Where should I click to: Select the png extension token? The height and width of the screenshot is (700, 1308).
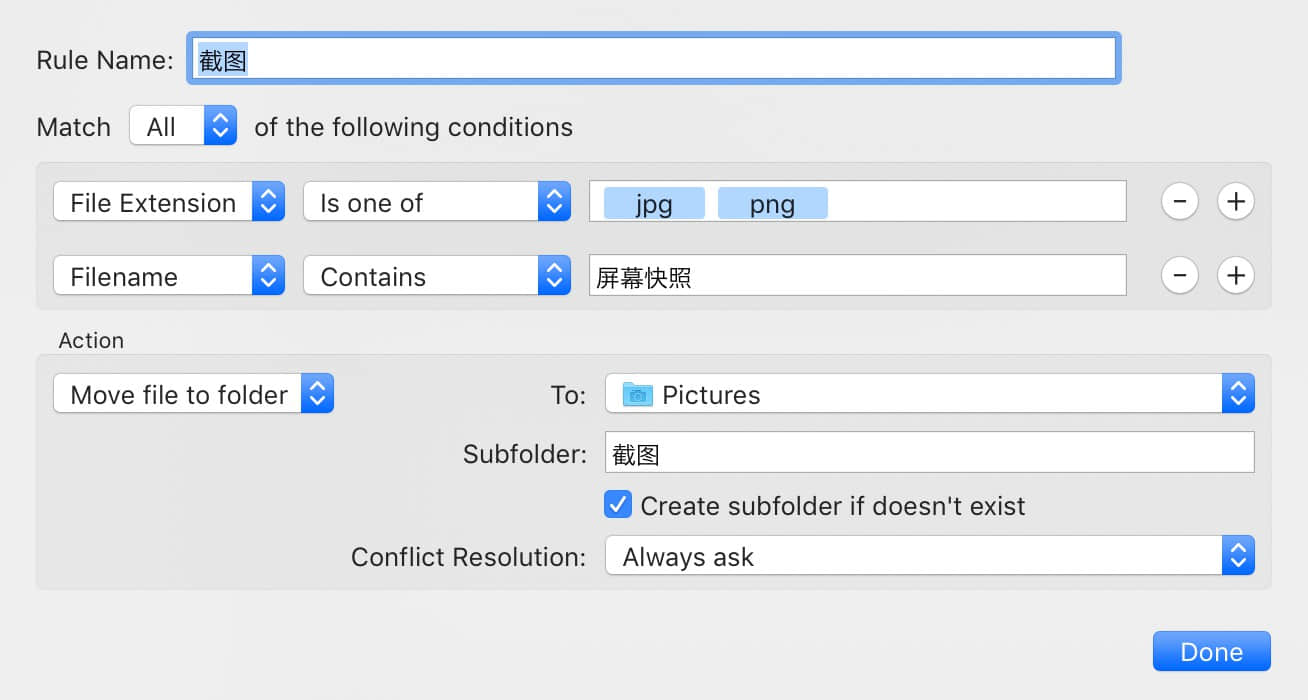tap(772, 203)
